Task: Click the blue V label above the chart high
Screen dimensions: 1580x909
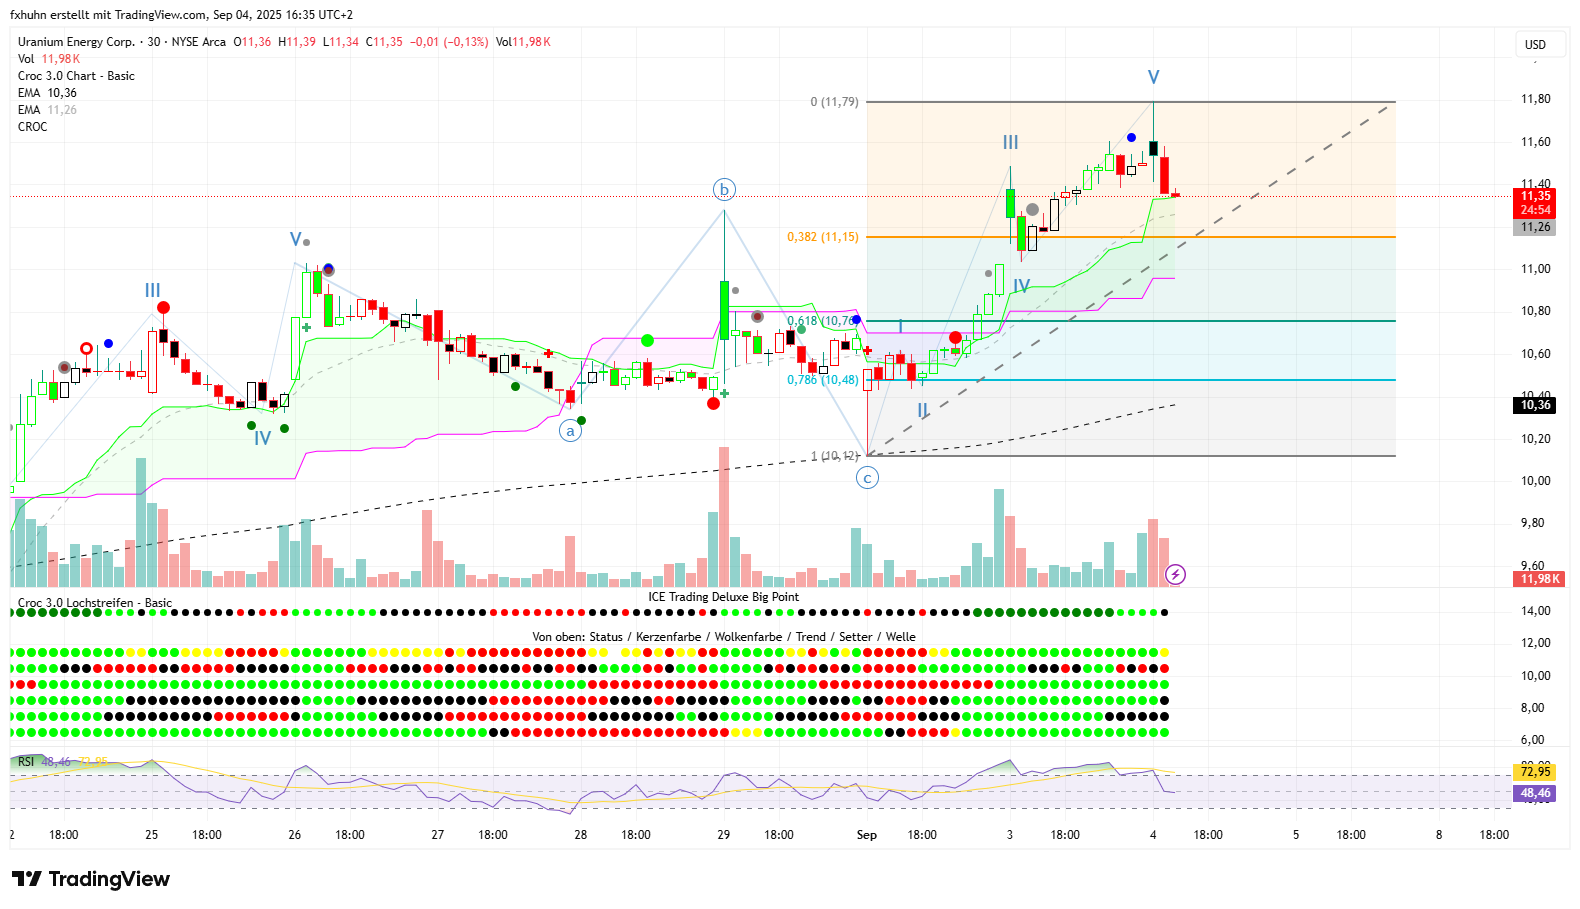Action: [1153, 77]
